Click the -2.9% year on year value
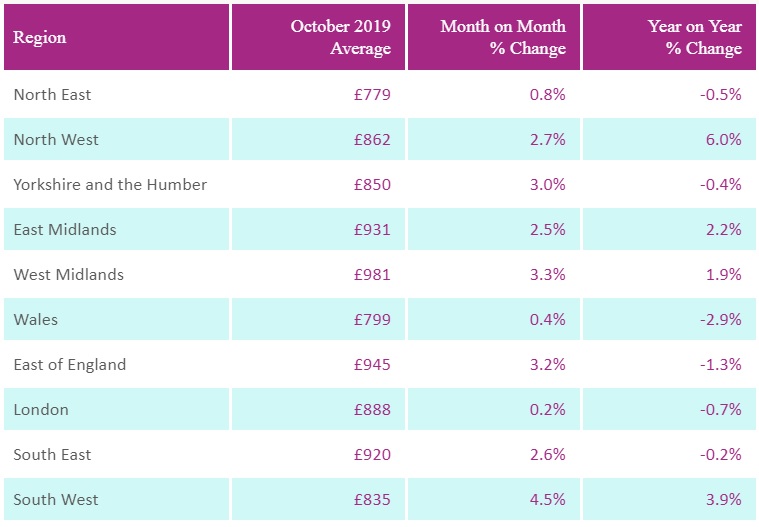The width and height of the screenshot is (759, 527). click(x=720, y=320)
